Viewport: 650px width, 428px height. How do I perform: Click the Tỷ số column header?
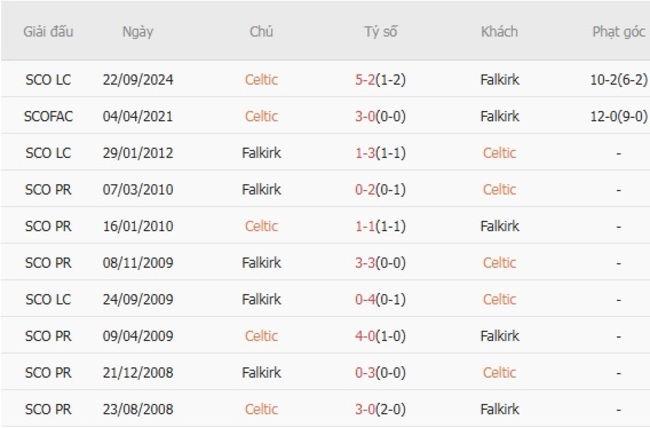[x=380, y=31]
